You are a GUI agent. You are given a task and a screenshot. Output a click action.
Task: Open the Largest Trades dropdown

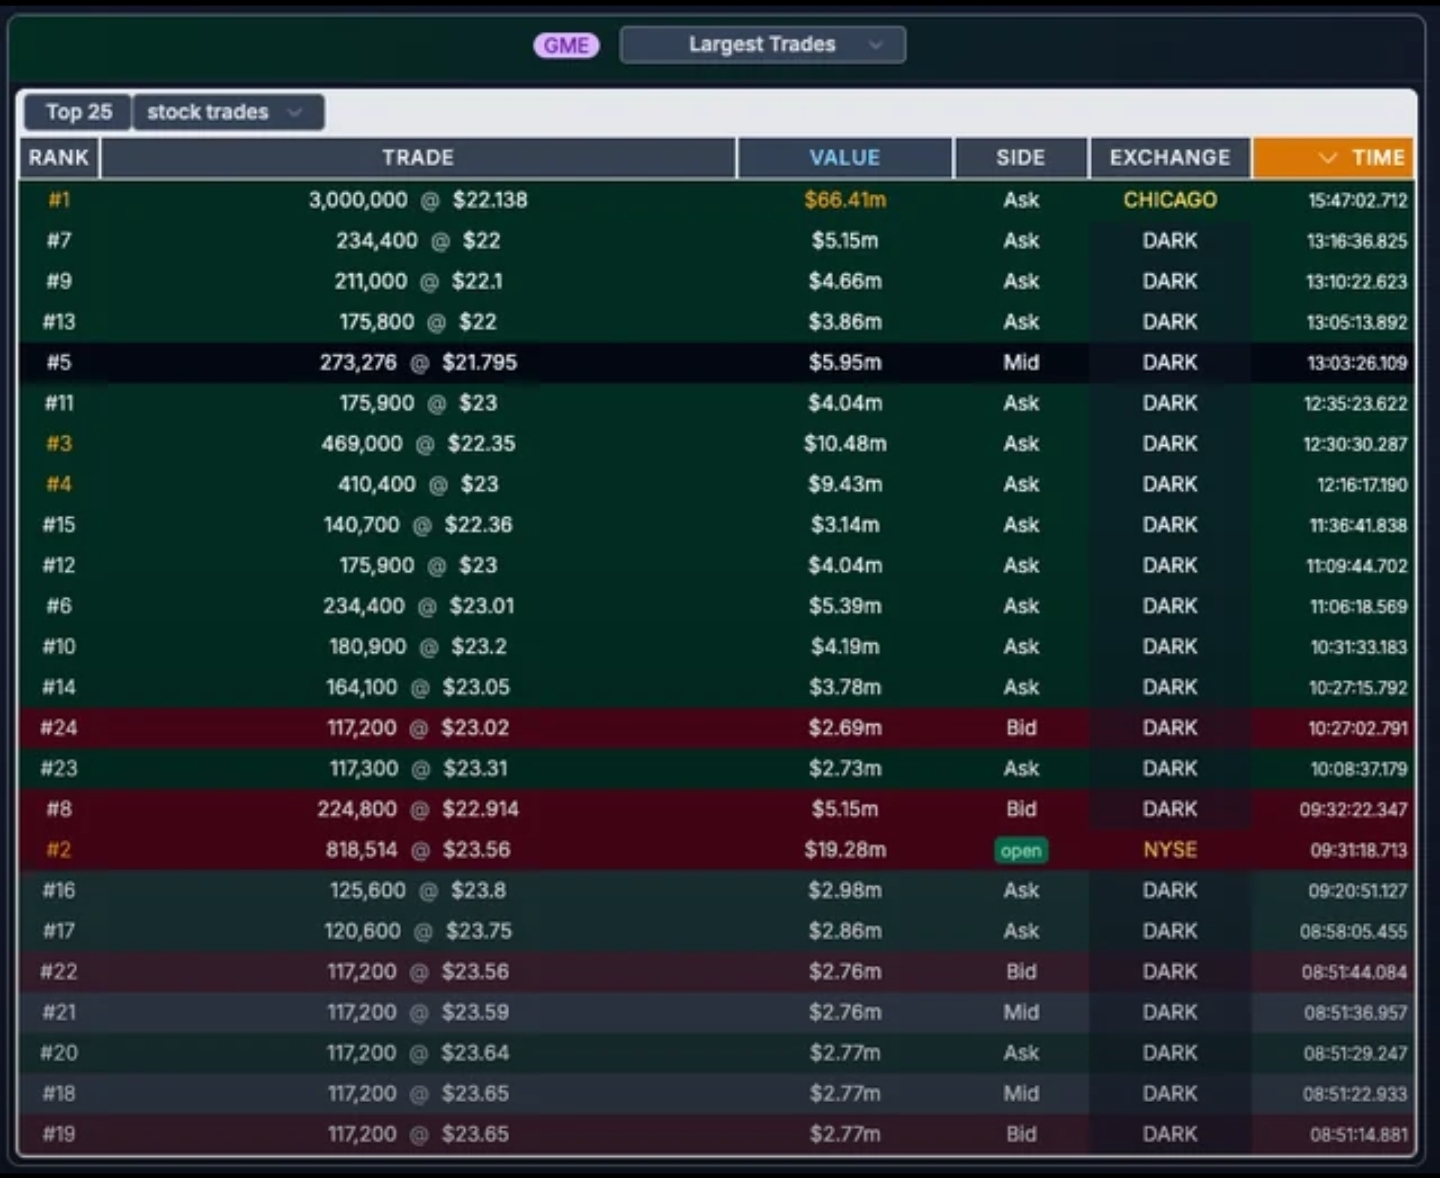coord(763,45)
